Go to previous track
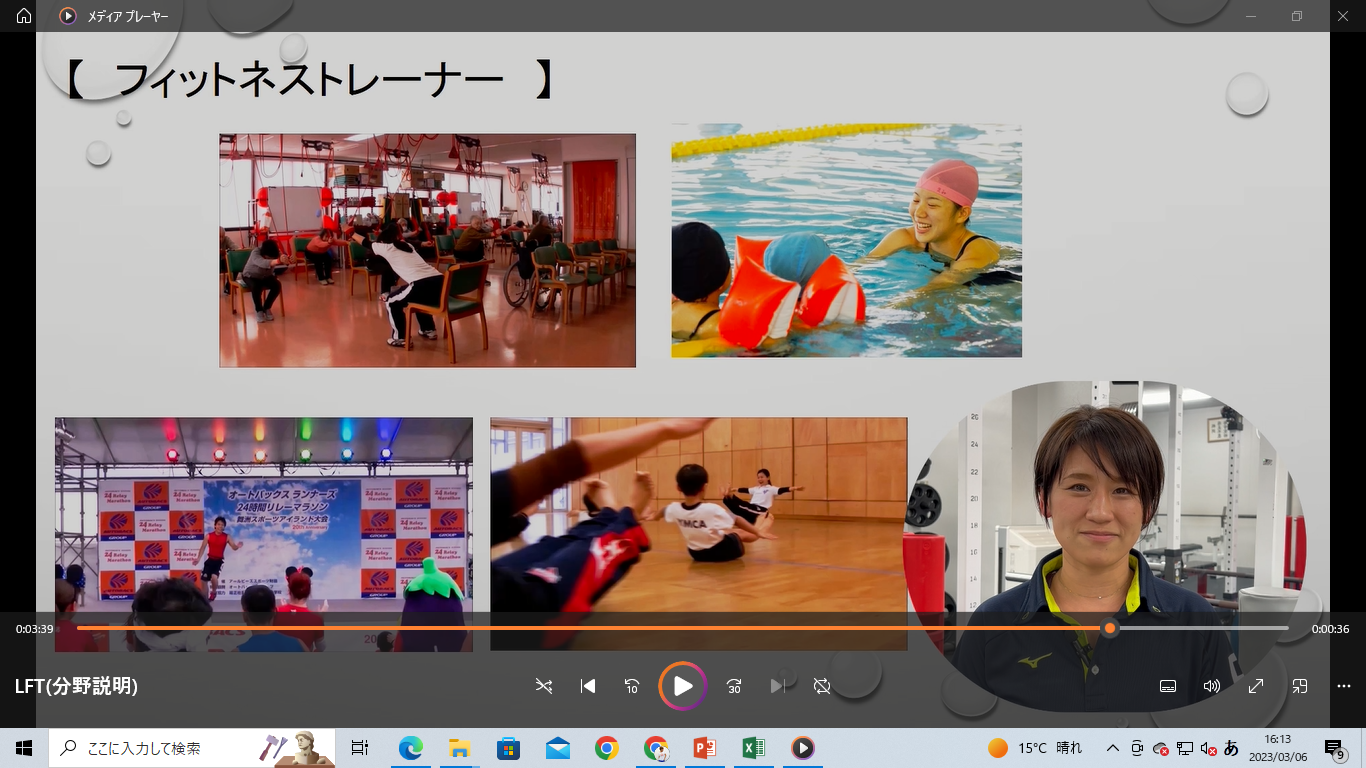 click(588, 686)
